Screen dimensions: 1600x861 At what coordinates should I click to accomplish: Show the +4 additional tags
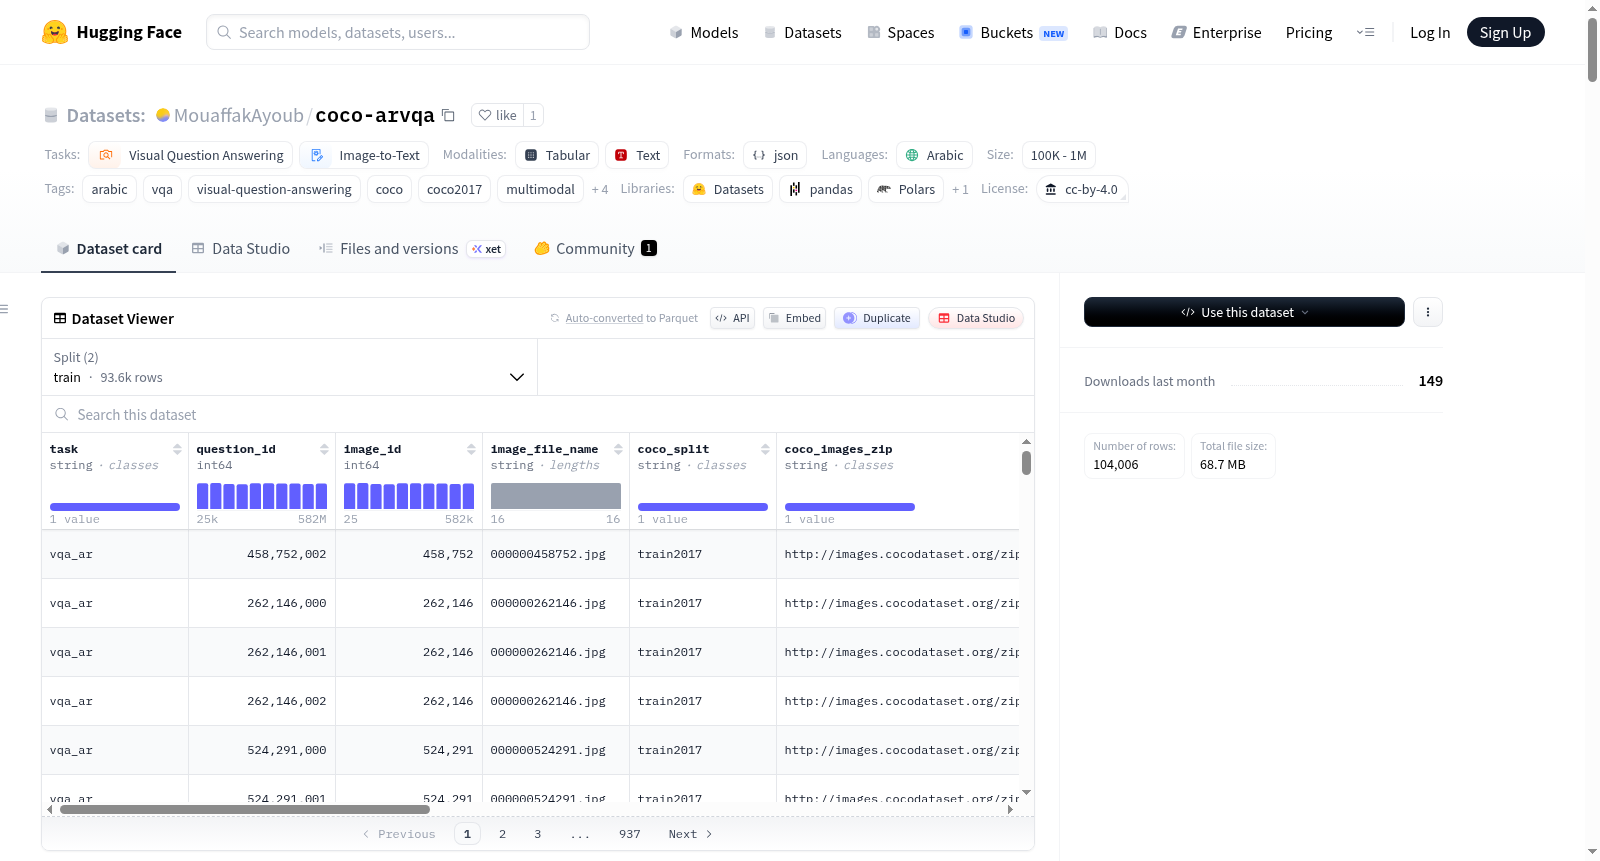[x=600, y=189]
